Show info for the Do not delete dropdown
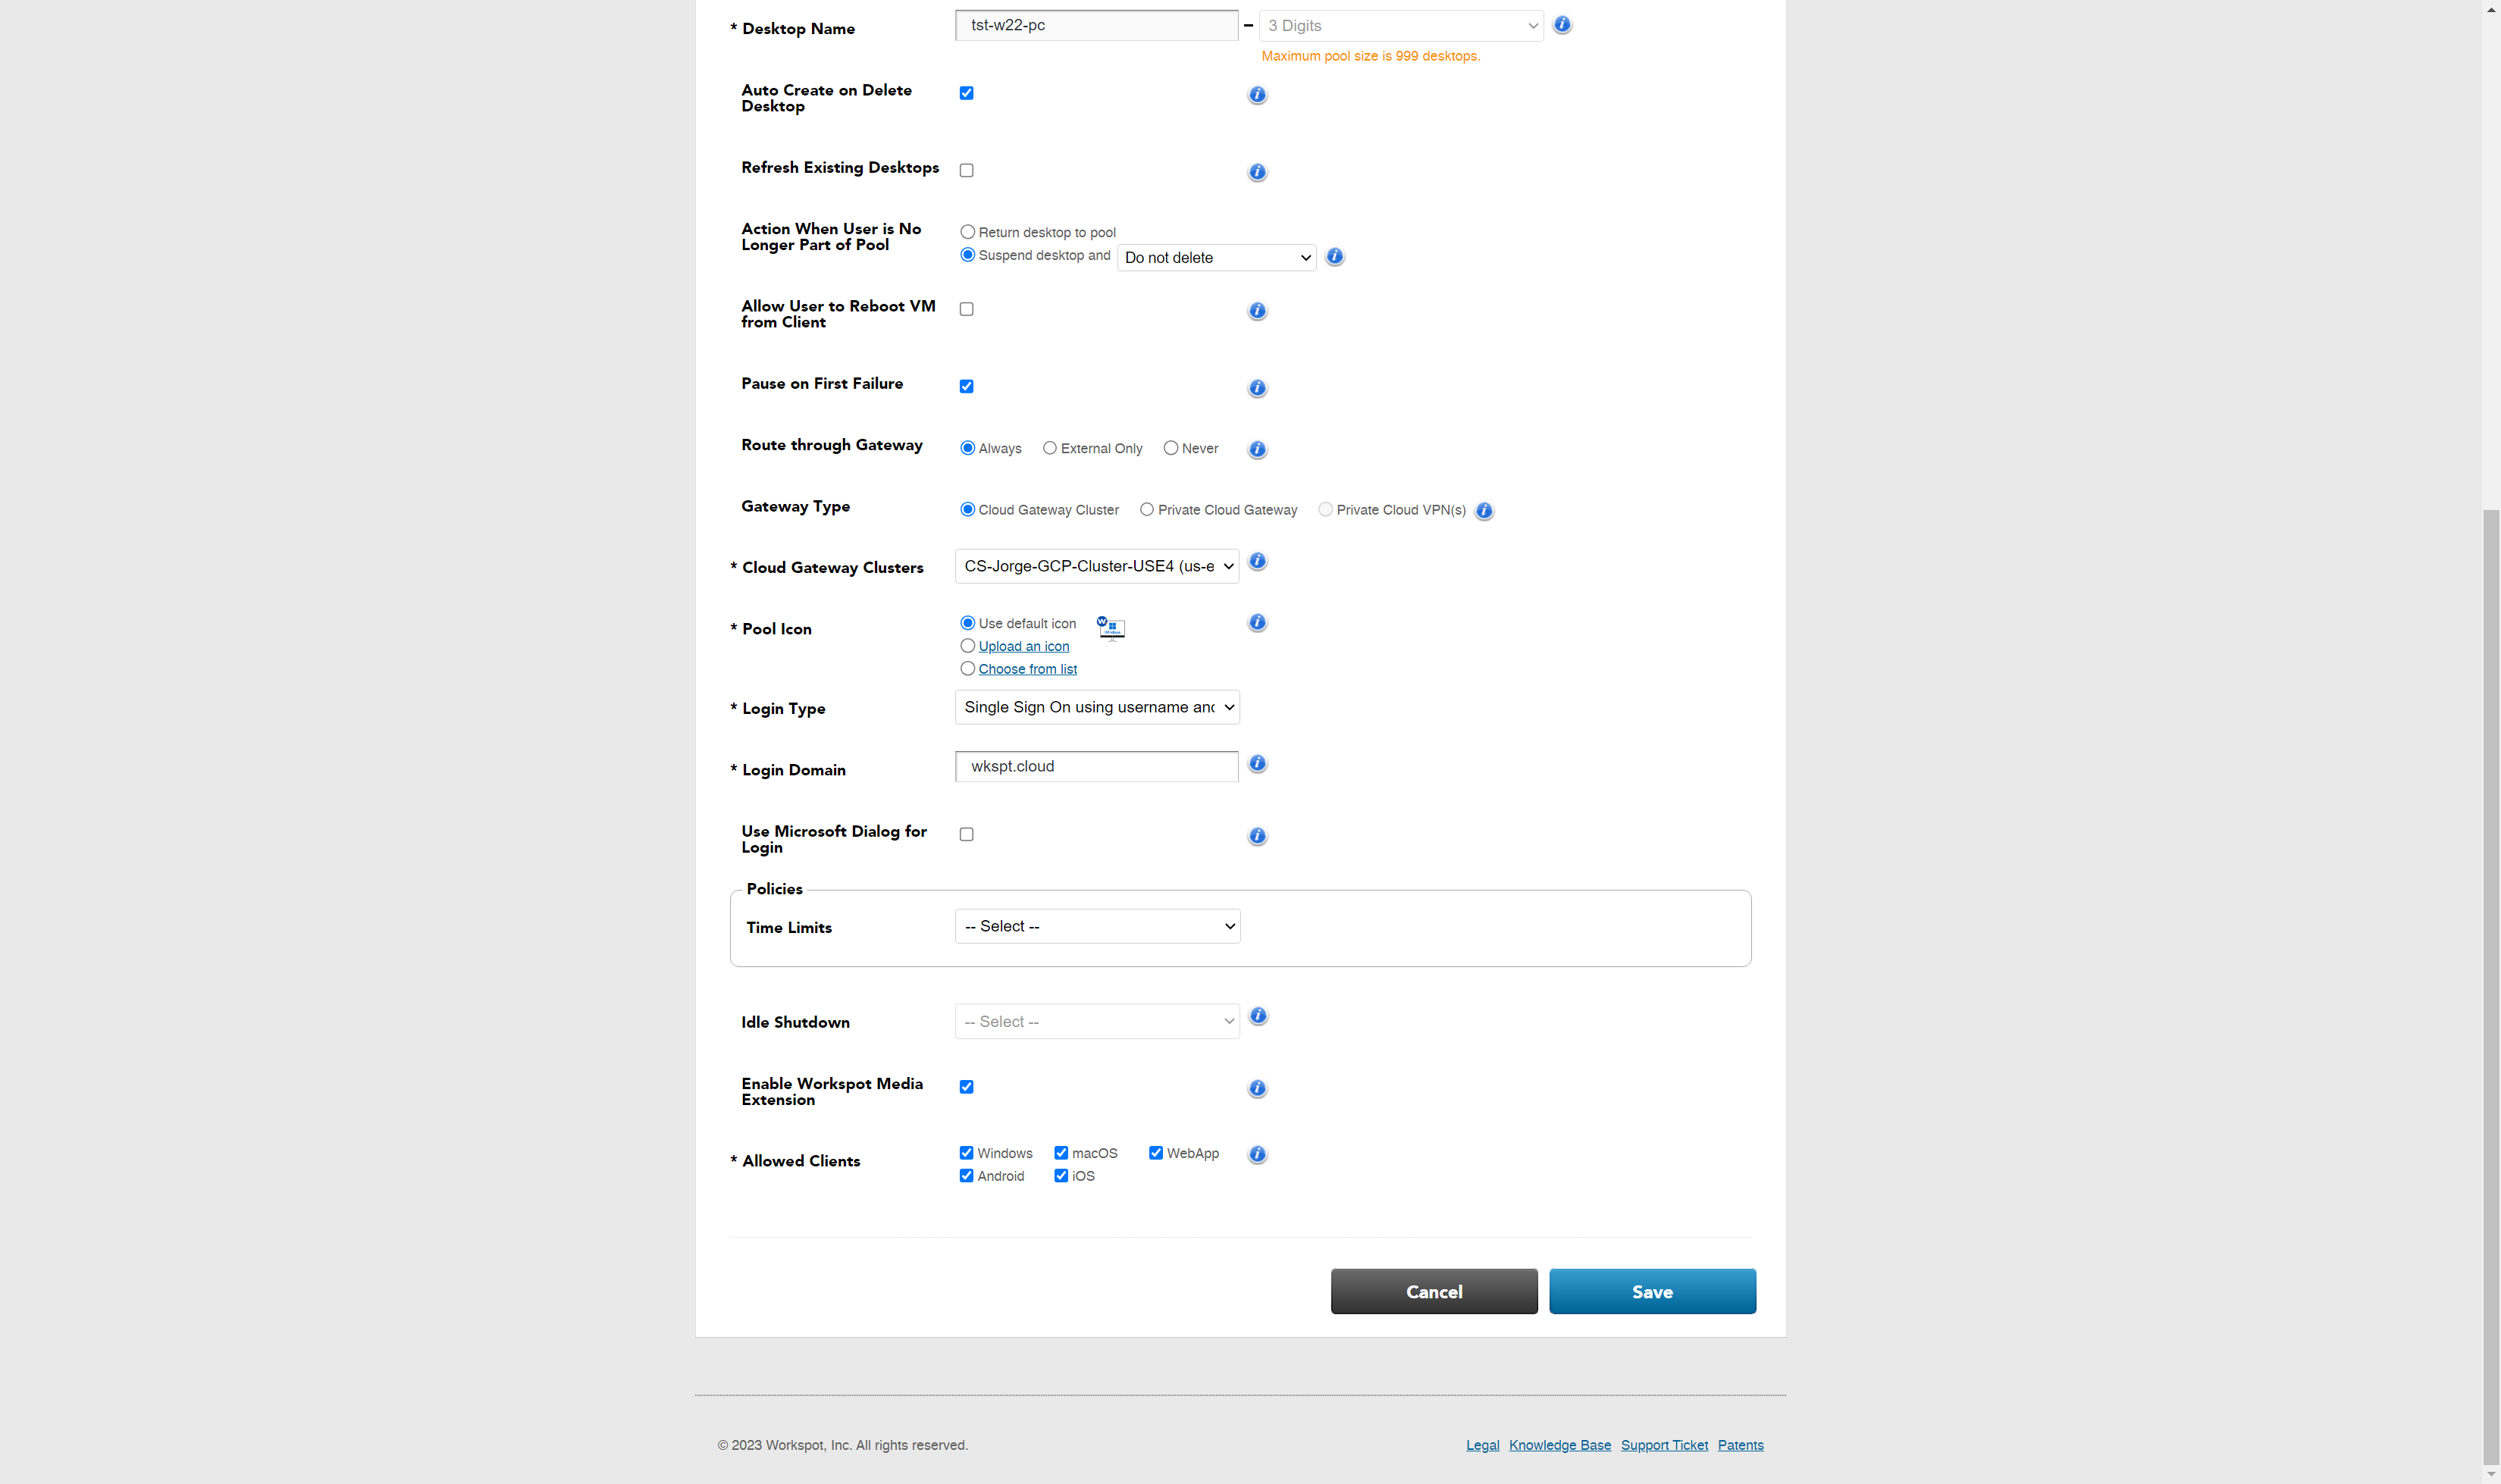This screenshot has height=1484, width=2501. point(1334,257)
